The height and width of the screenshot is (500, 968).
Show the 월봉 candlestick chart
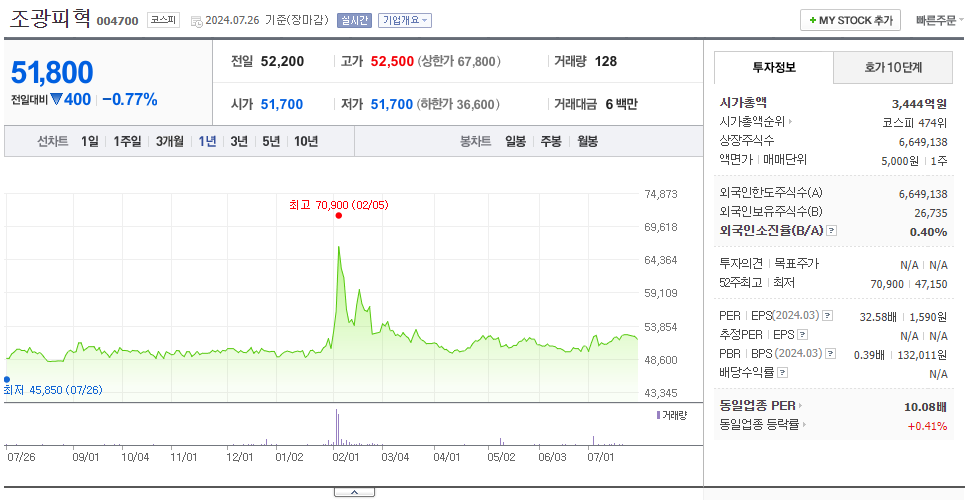[588, 141]
